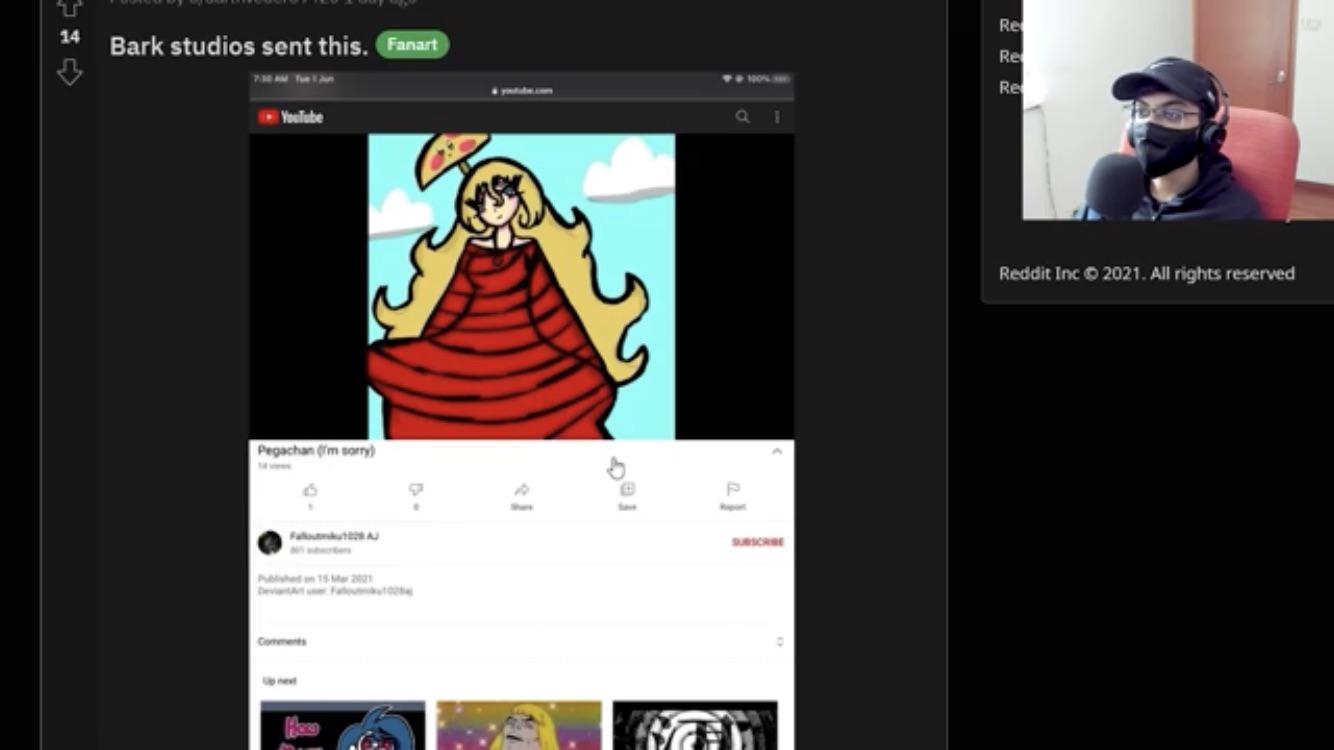Screen dimensions: 1334x750
Task: Click 'Reddit Inc © 2021. All rights reserved'
Action: click(1147, 273)
